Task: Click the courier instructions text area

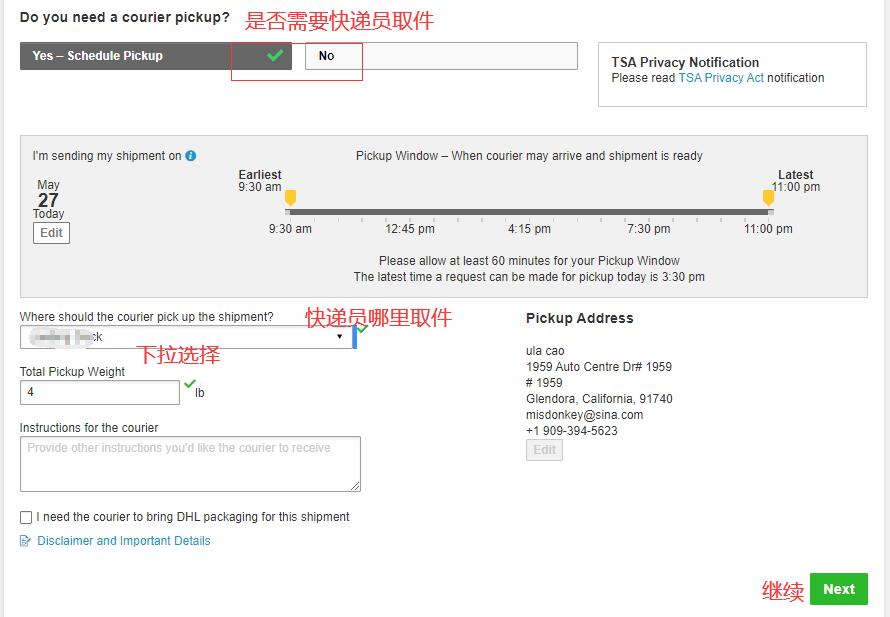Action: point(190,463)
